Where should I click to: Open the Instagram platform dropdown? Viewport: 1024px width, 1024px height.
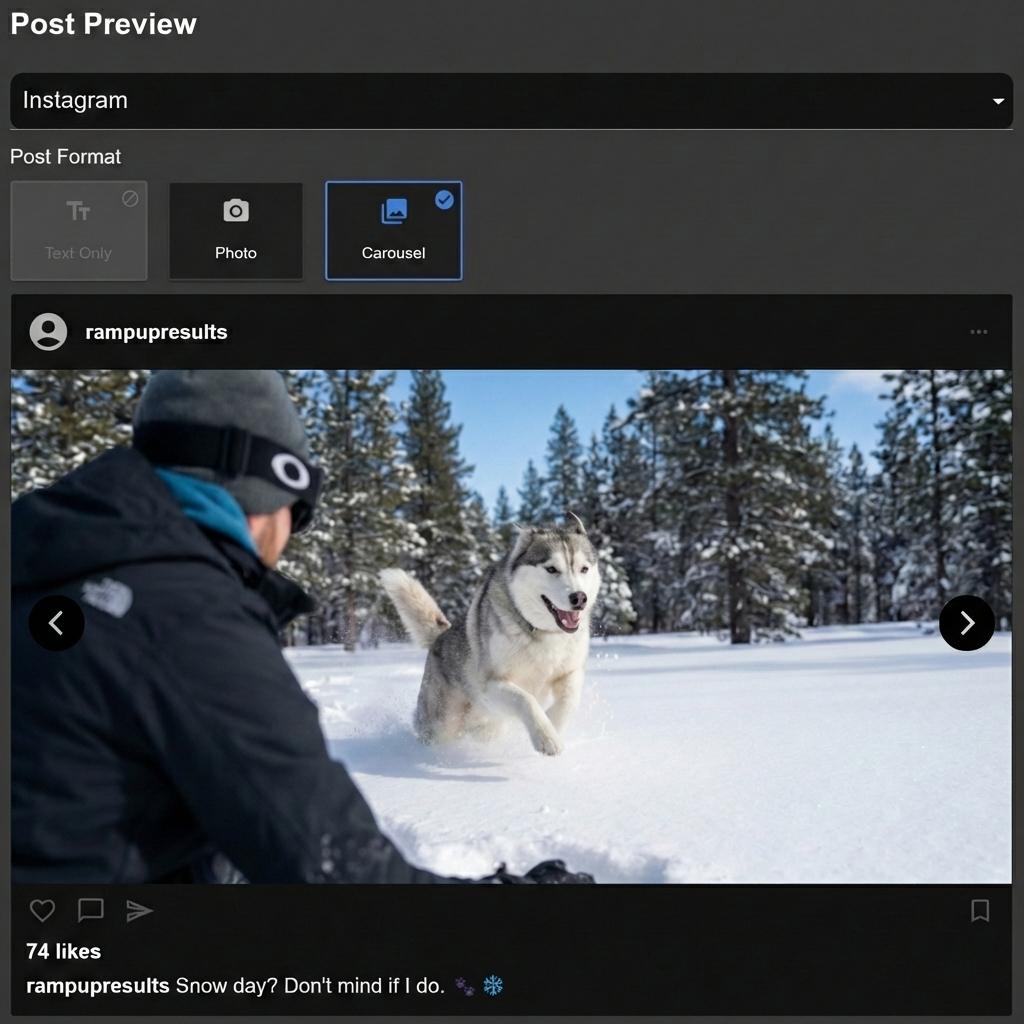512,100
